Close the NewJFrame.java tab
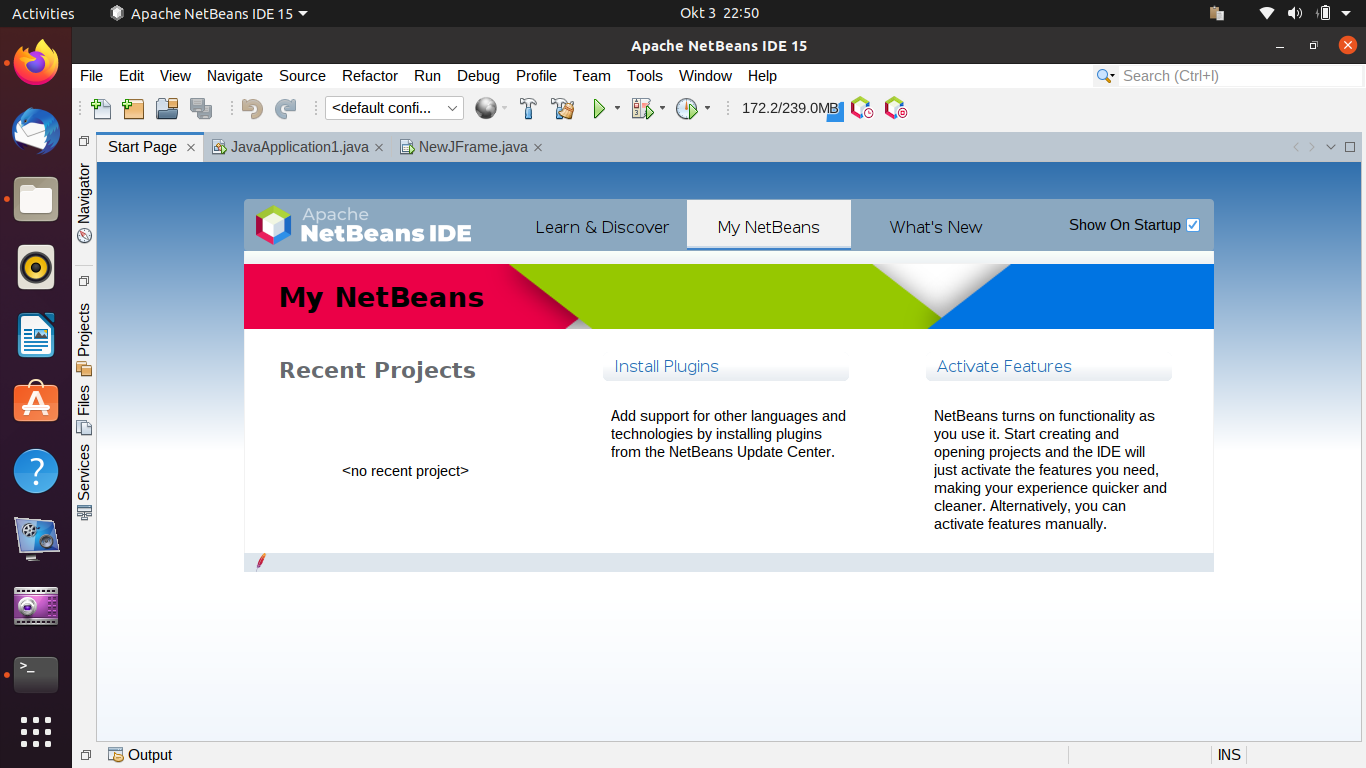 click(x=538, y=148)
